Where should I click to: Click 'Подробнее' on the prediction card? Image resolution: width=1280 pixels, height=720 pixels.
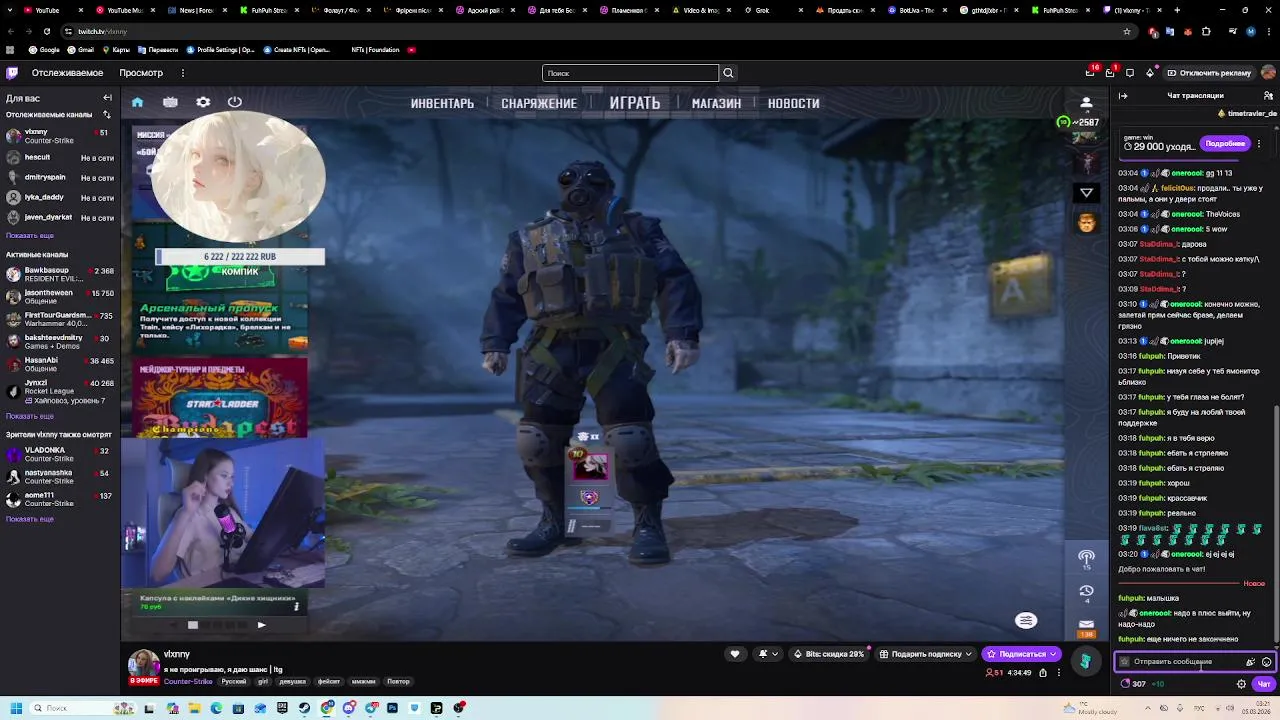[x=1225, y=144]
